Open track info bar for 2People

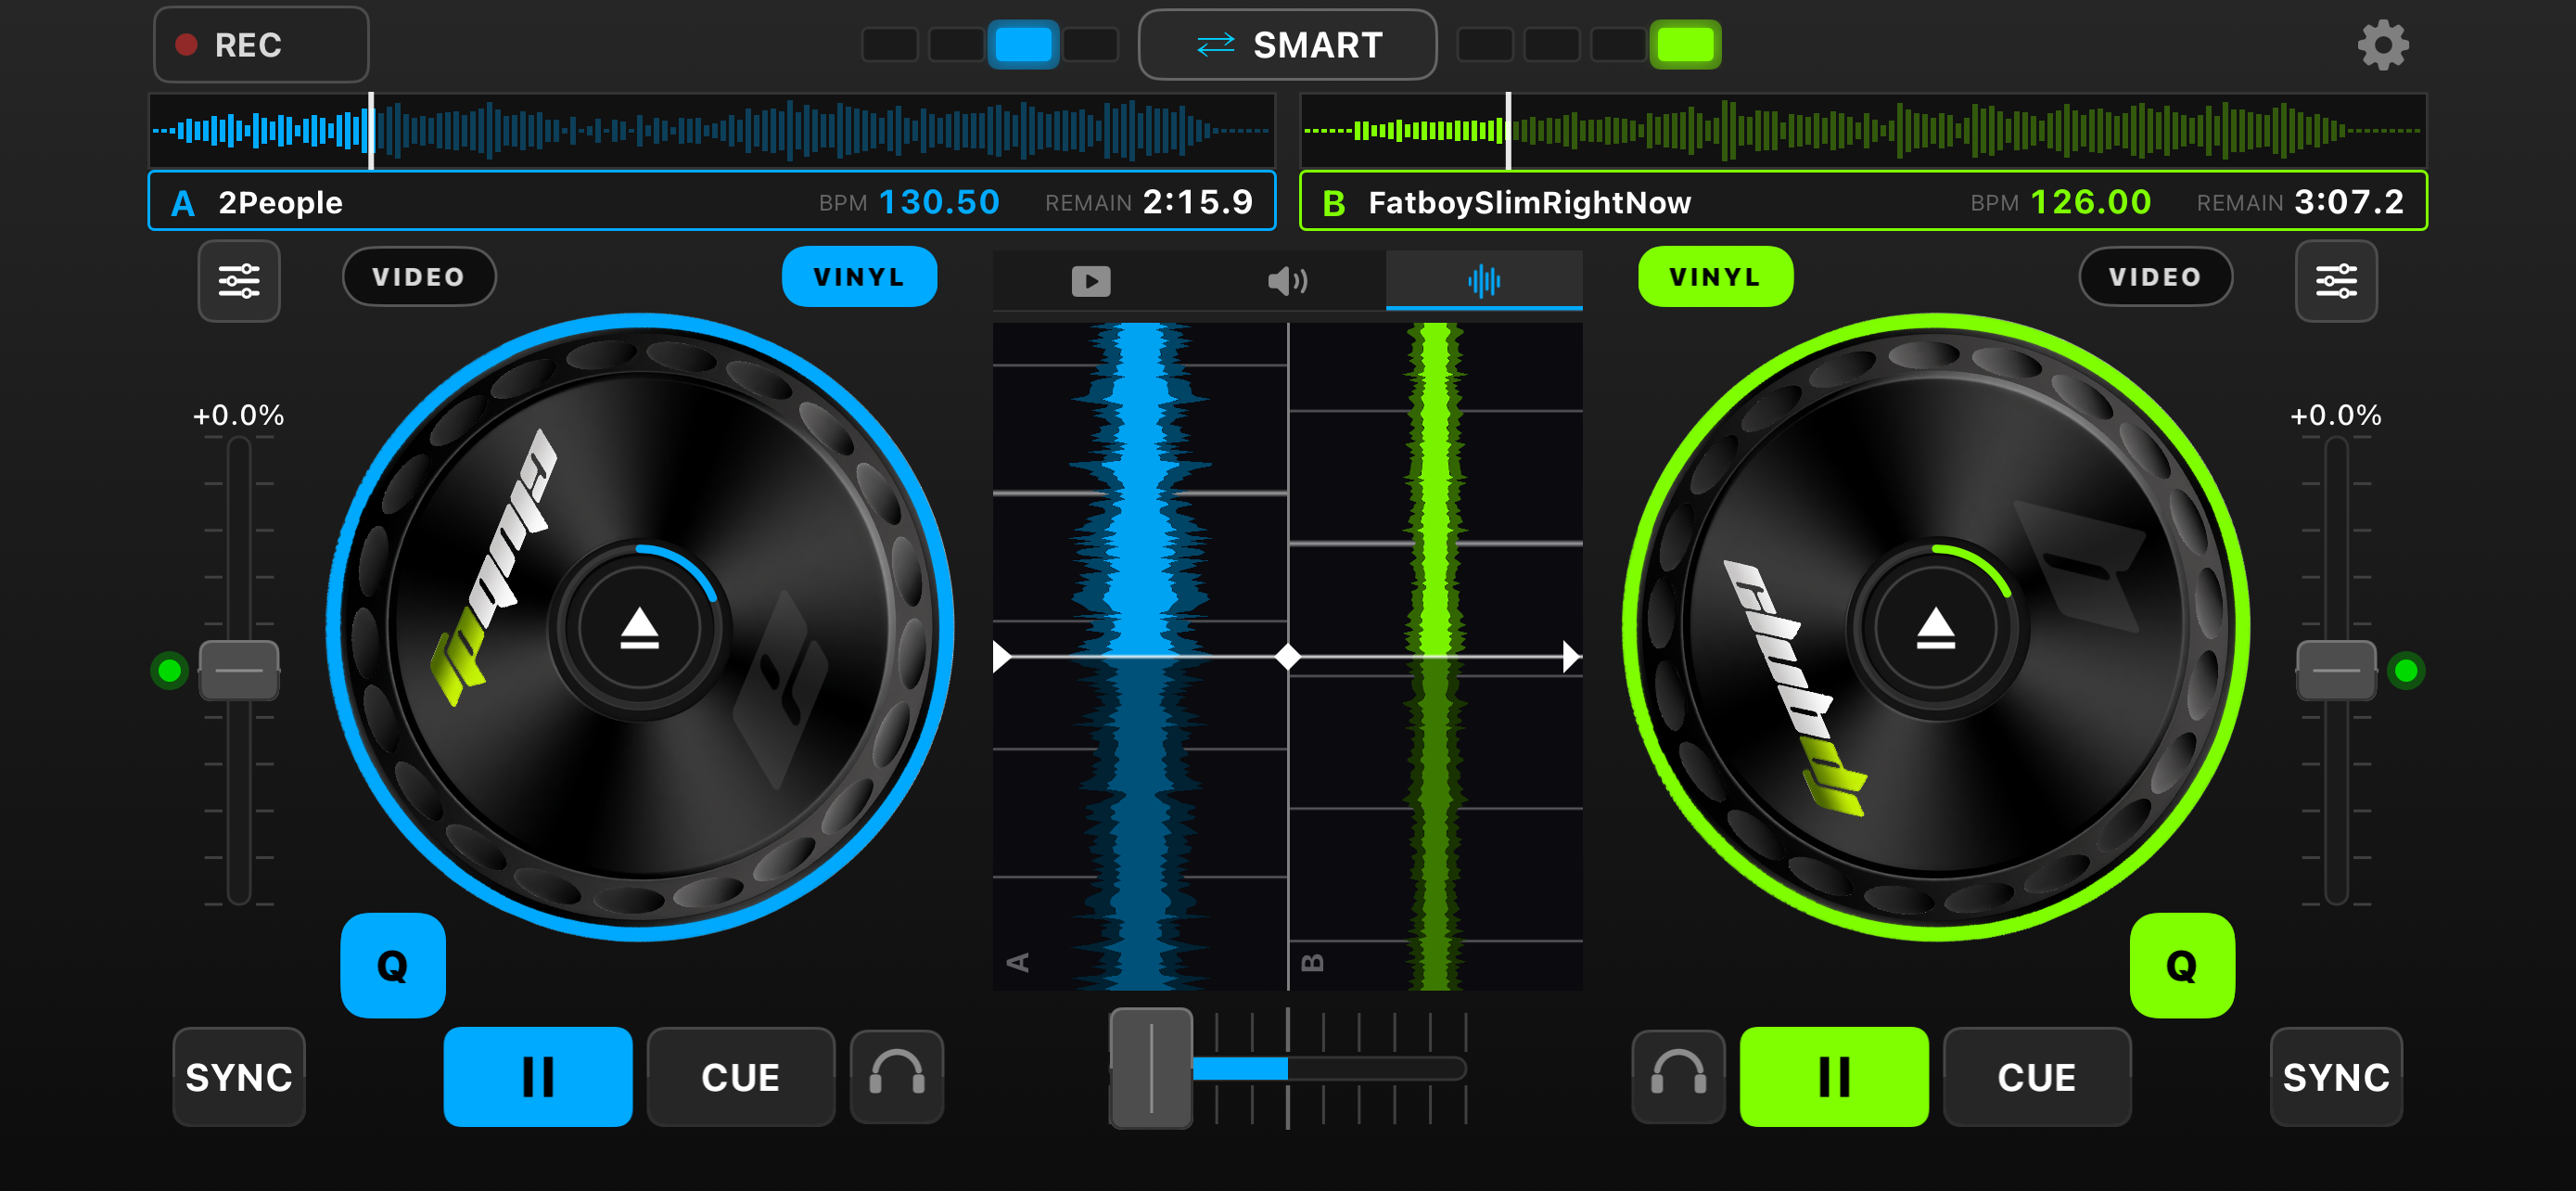pos(712,201)
